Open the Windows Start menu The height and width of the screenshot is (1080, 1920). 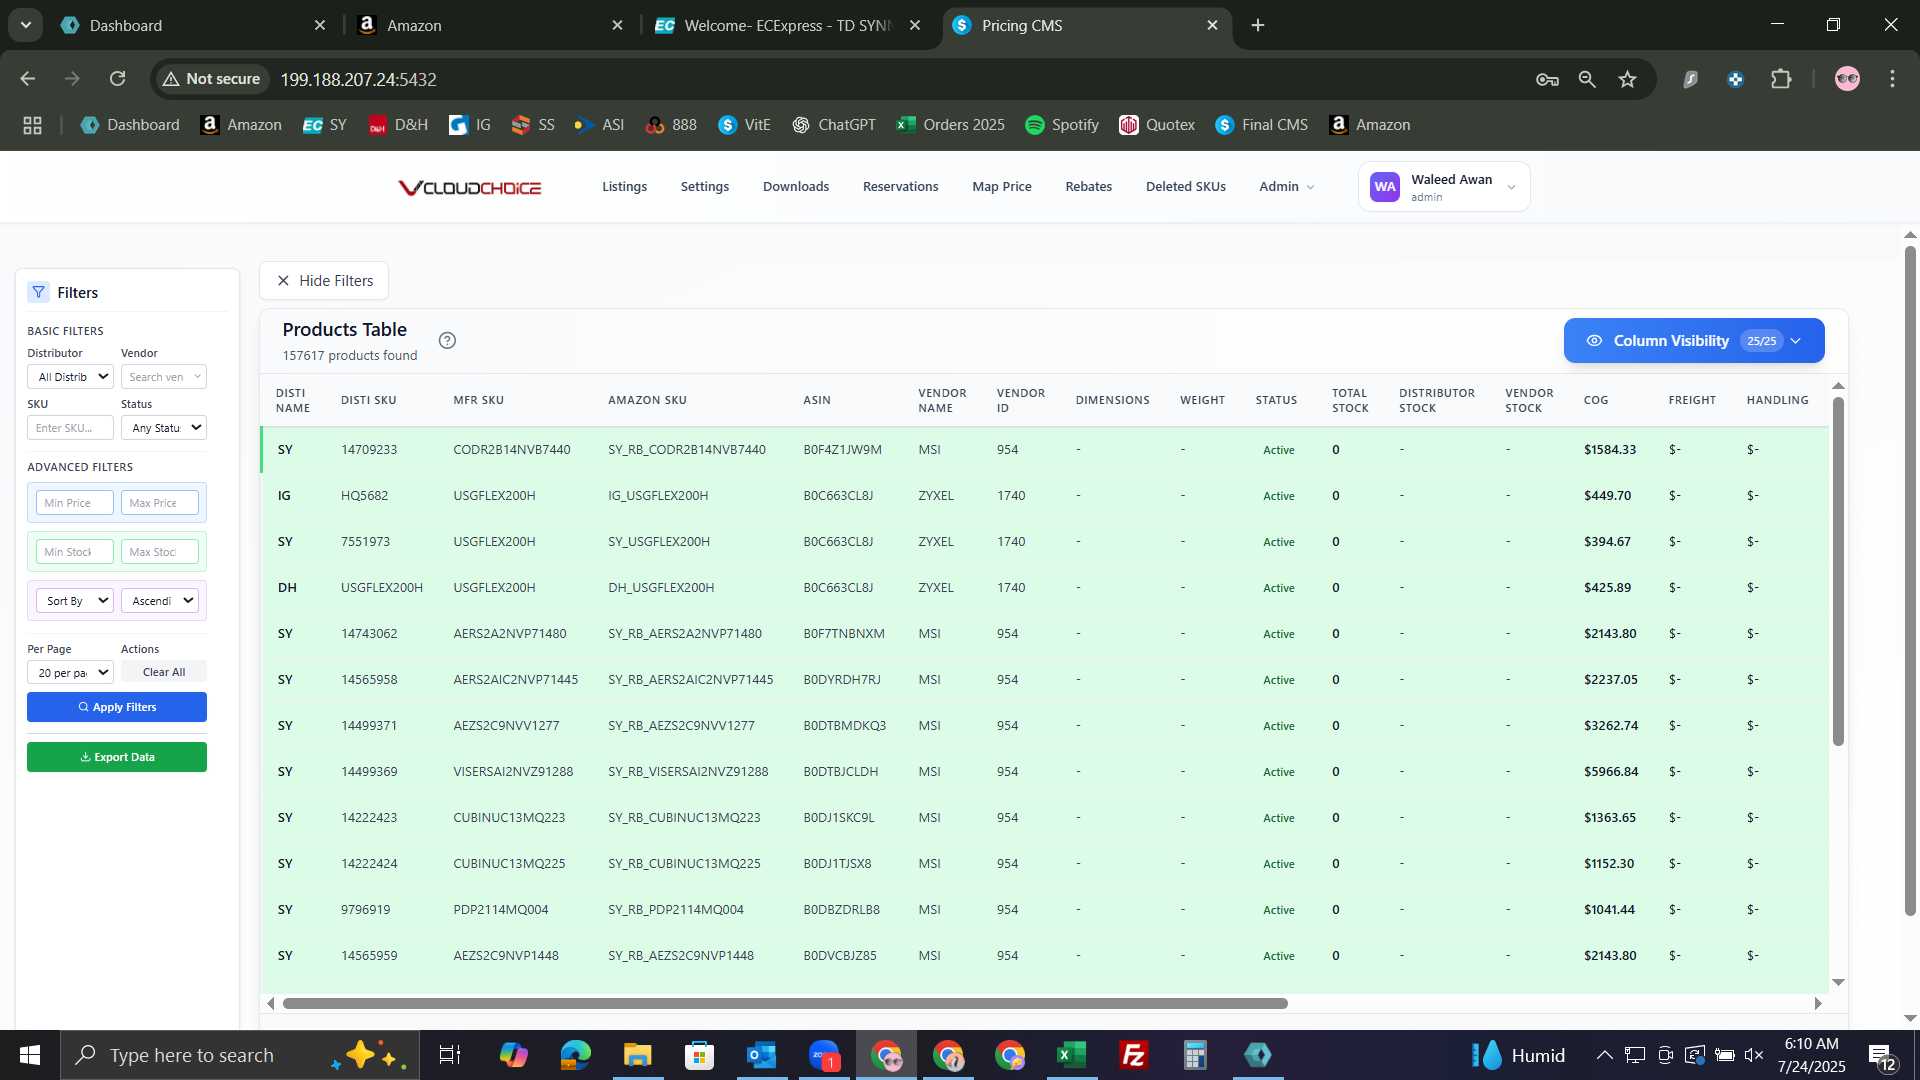click(x=29, y=1055)
